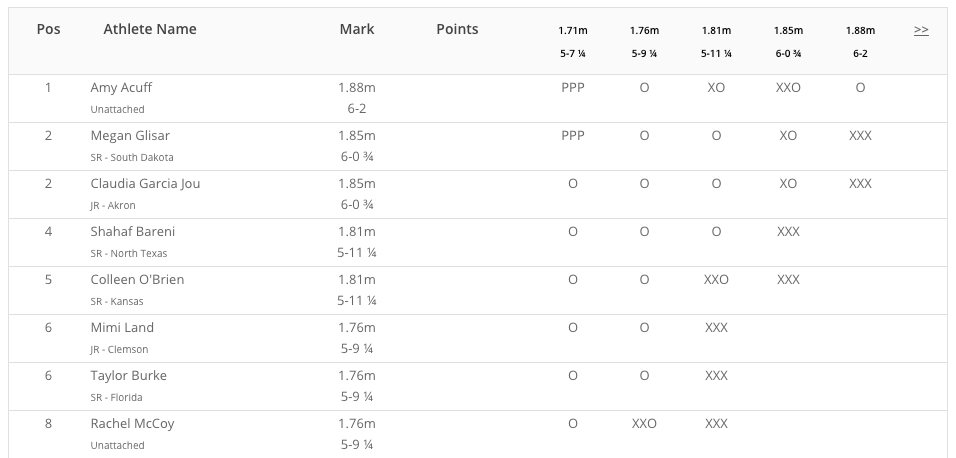956x458 pixels.
Task: Click the Points column header
Action: tap(457, 29)
